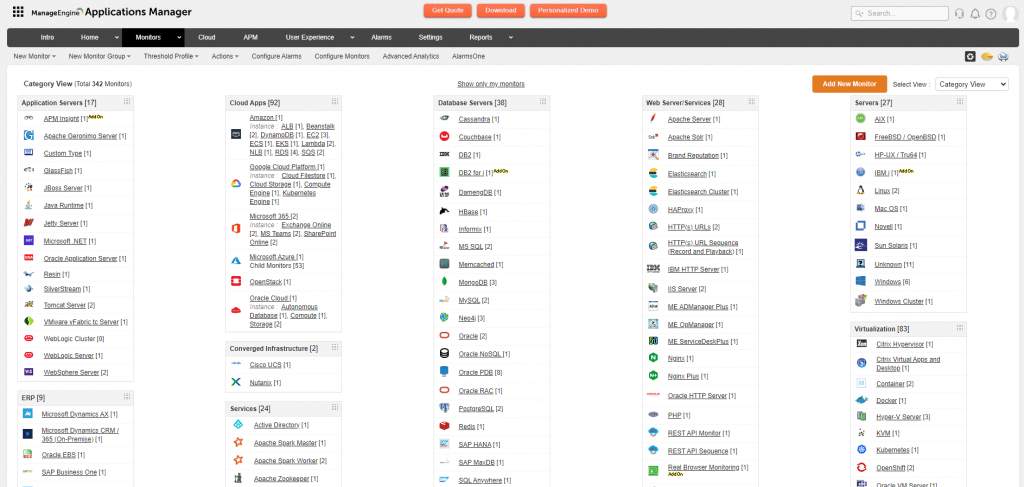
Task: Open the WebSphere Server link
Action: pyautogui.click(x=71, y=372)
